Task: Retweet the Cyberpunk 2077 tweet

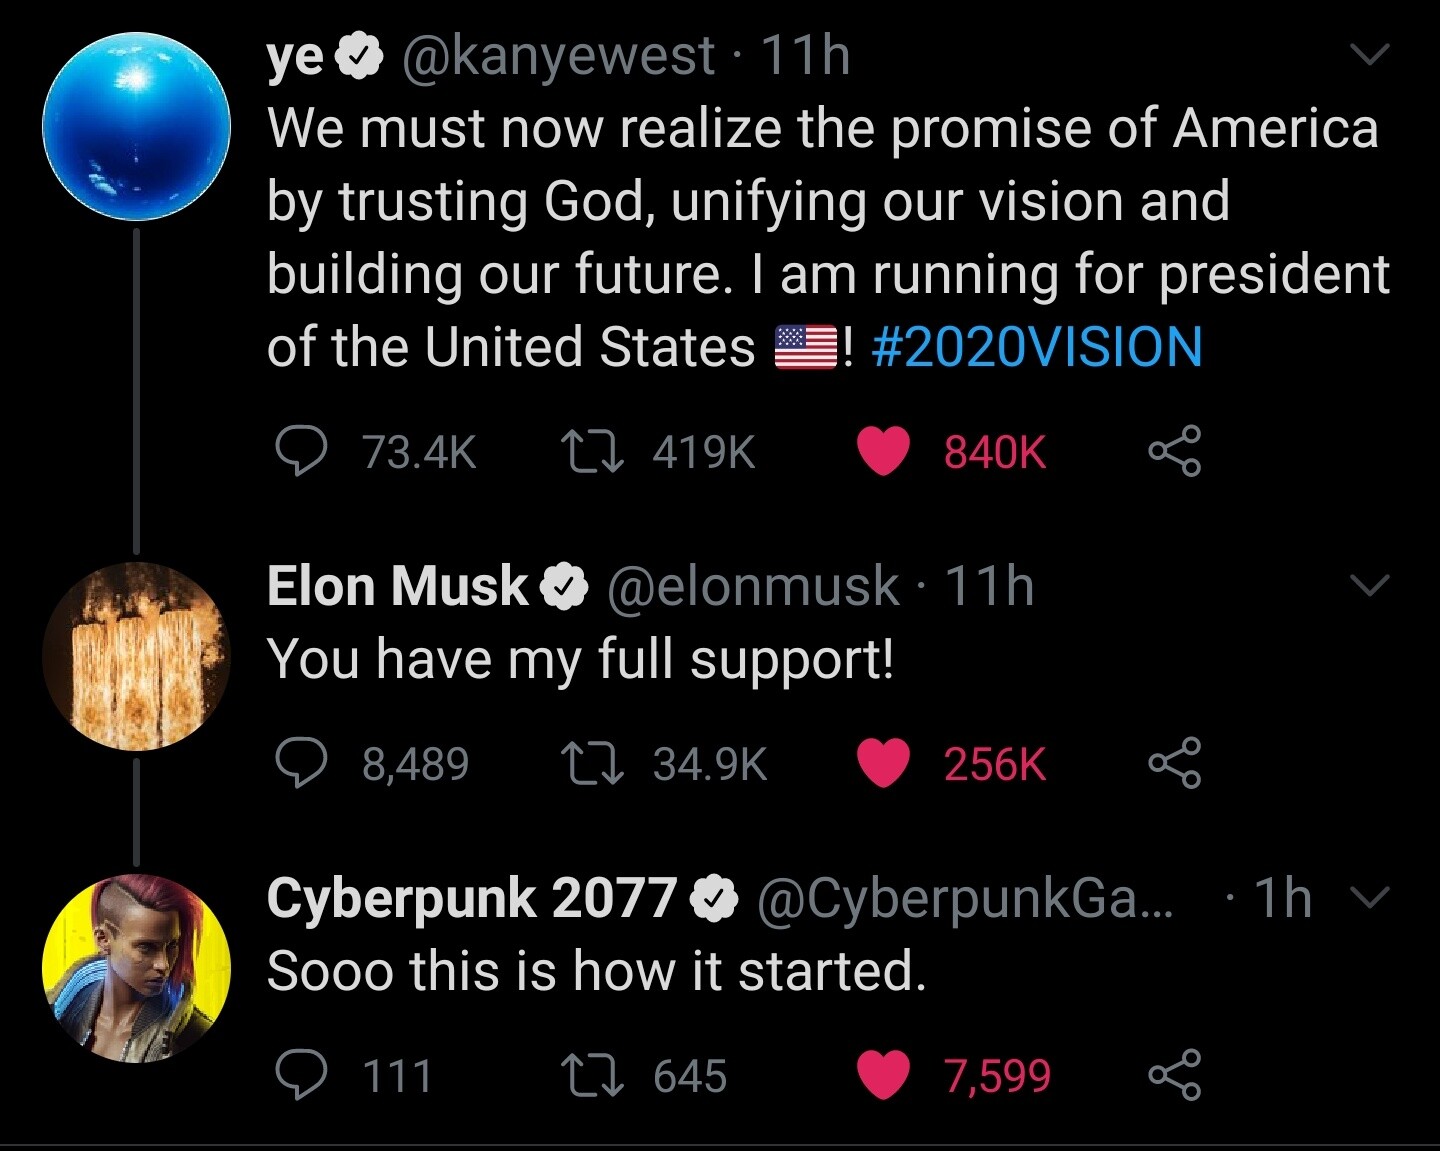Action: click(x=592, y=1076)
